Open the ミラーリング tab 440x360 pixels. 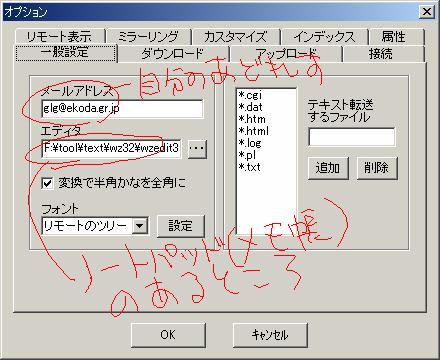(x=148, y=36)
